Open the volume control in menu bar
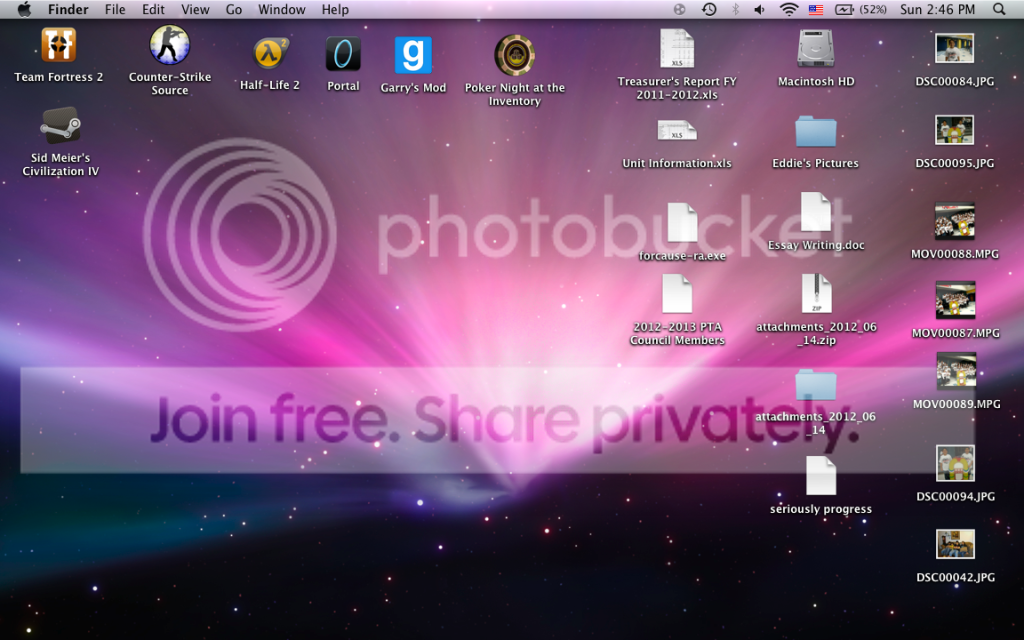Viewport: 1024px width, 640px height. tap(760, 9)
